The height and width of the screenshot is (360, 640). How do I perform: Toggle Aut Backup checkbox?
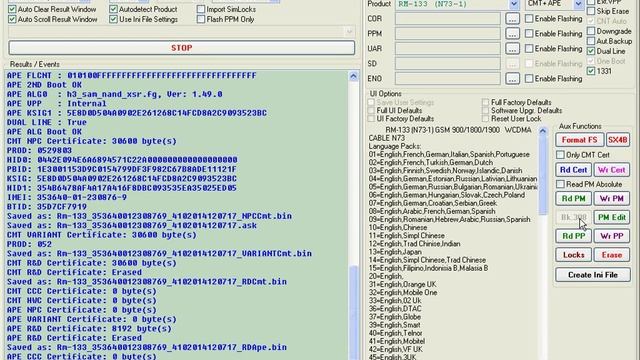591,41
